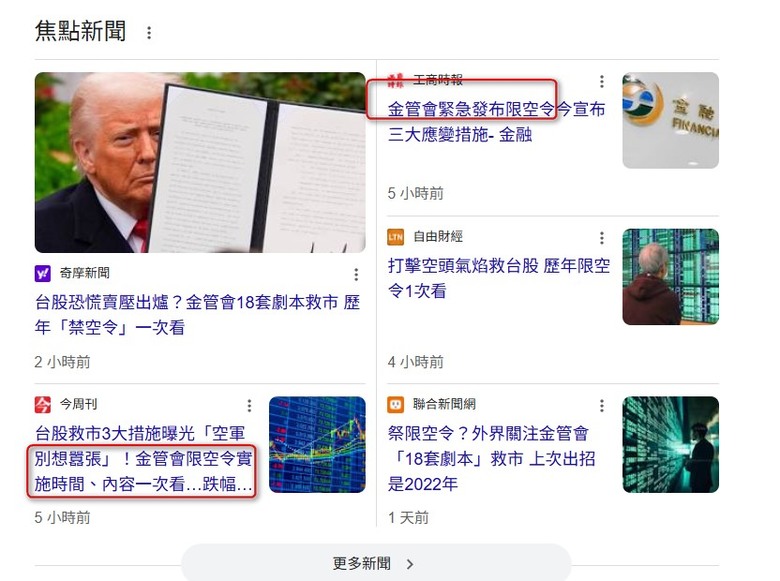
Task: Open three-dot menu for 自由財經 article
Action: 601,238
